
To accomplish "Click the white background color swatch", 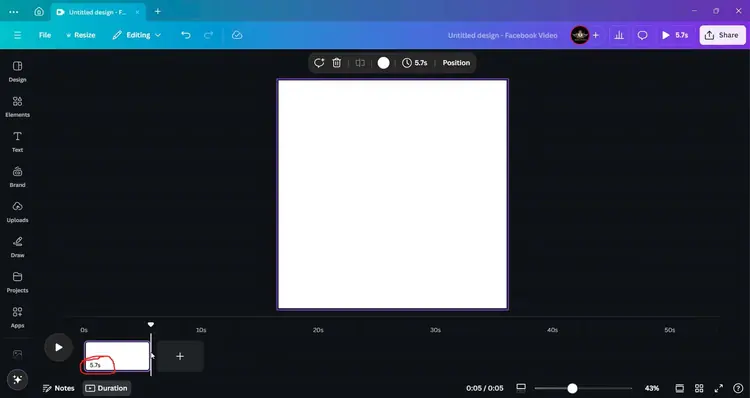I will (383, 63).
